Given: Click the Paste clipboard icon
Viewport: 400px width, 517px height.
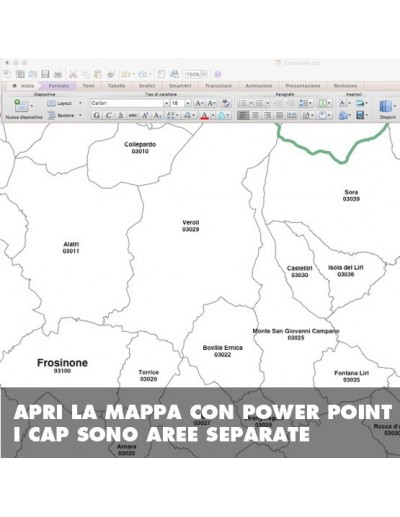Looking at the screenshot, I should (98, 74).
